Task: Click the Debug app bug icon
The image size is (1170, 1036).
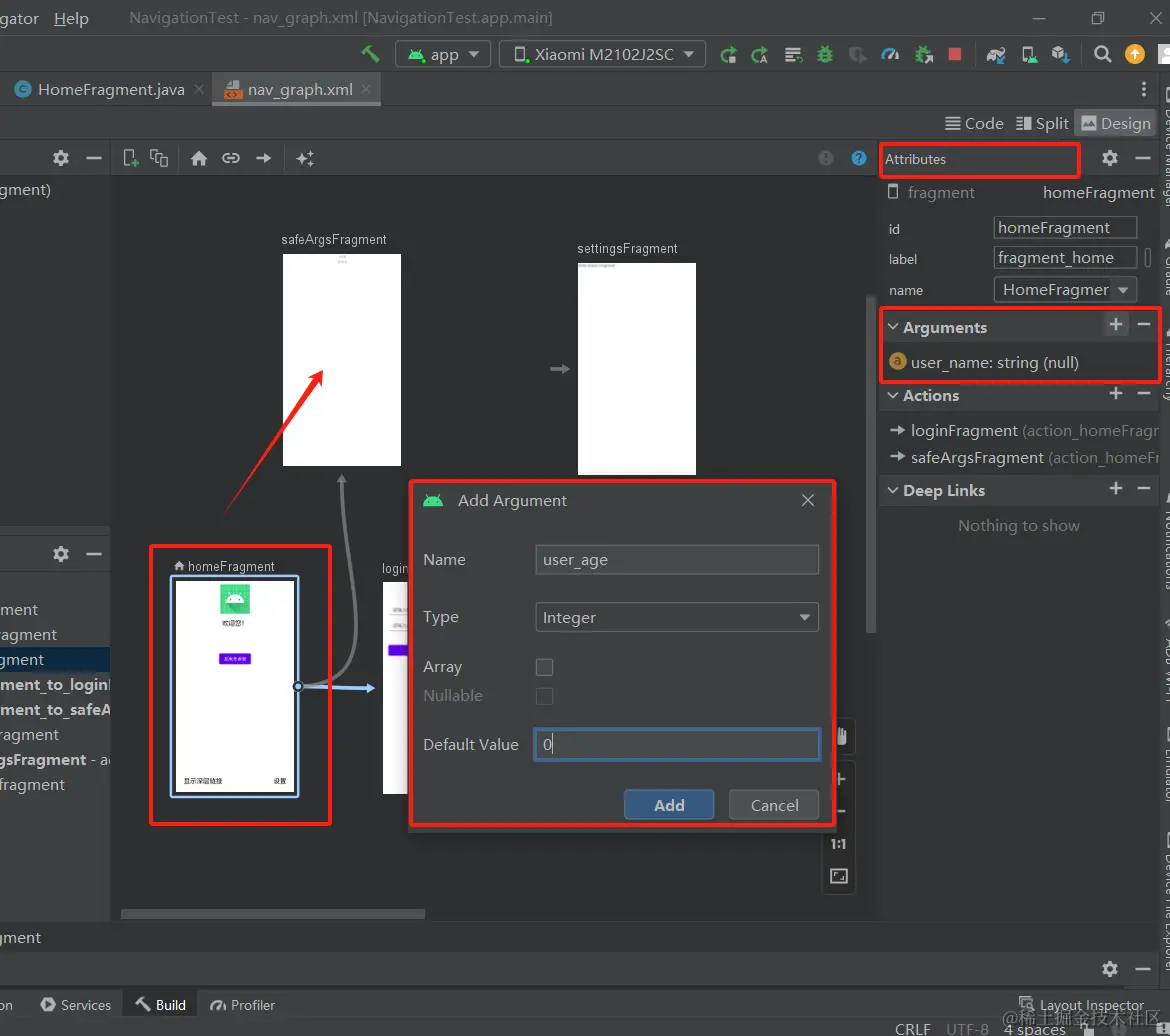Action: [825, 54]
